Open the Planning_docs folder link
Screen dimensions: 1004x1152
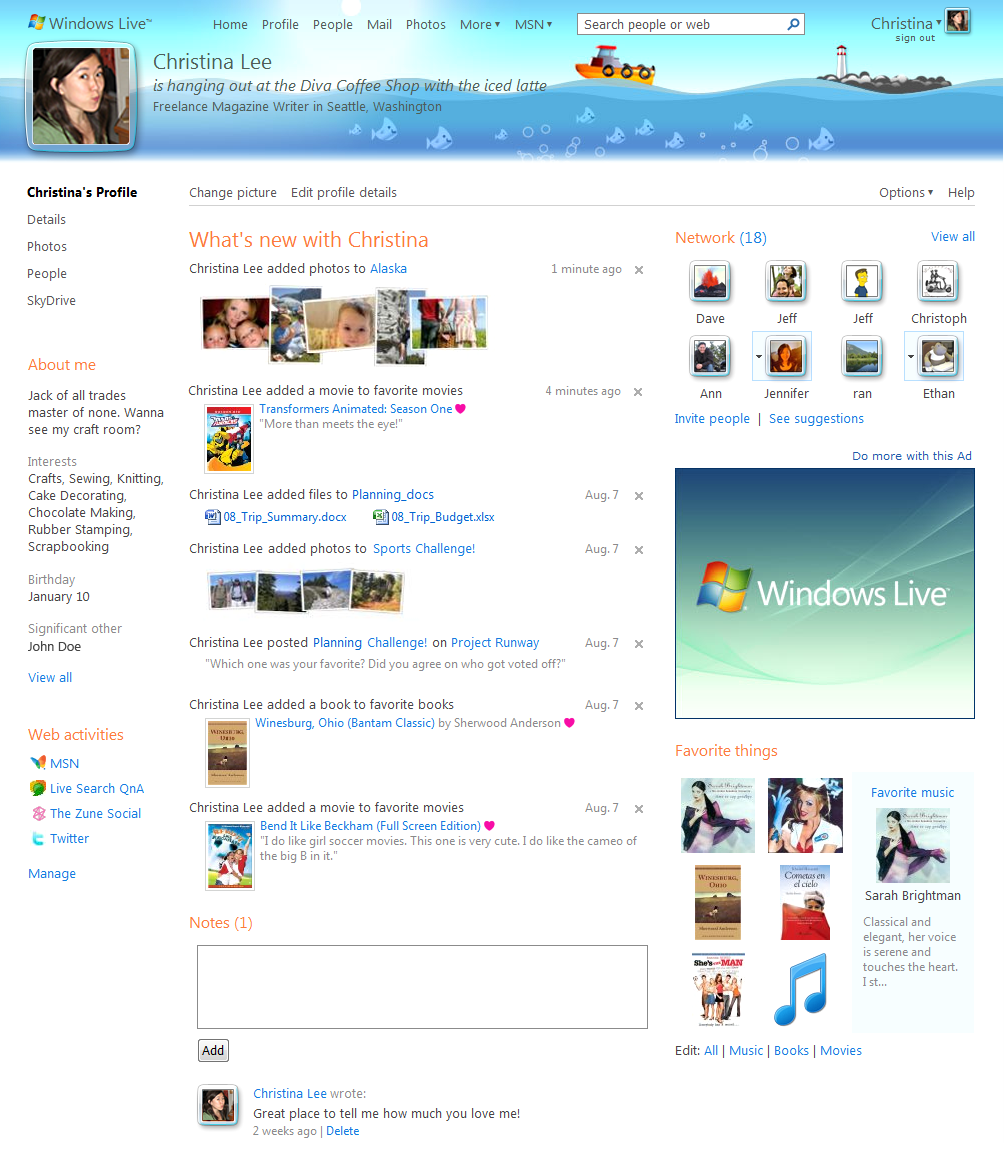click(x=393, y=494)
